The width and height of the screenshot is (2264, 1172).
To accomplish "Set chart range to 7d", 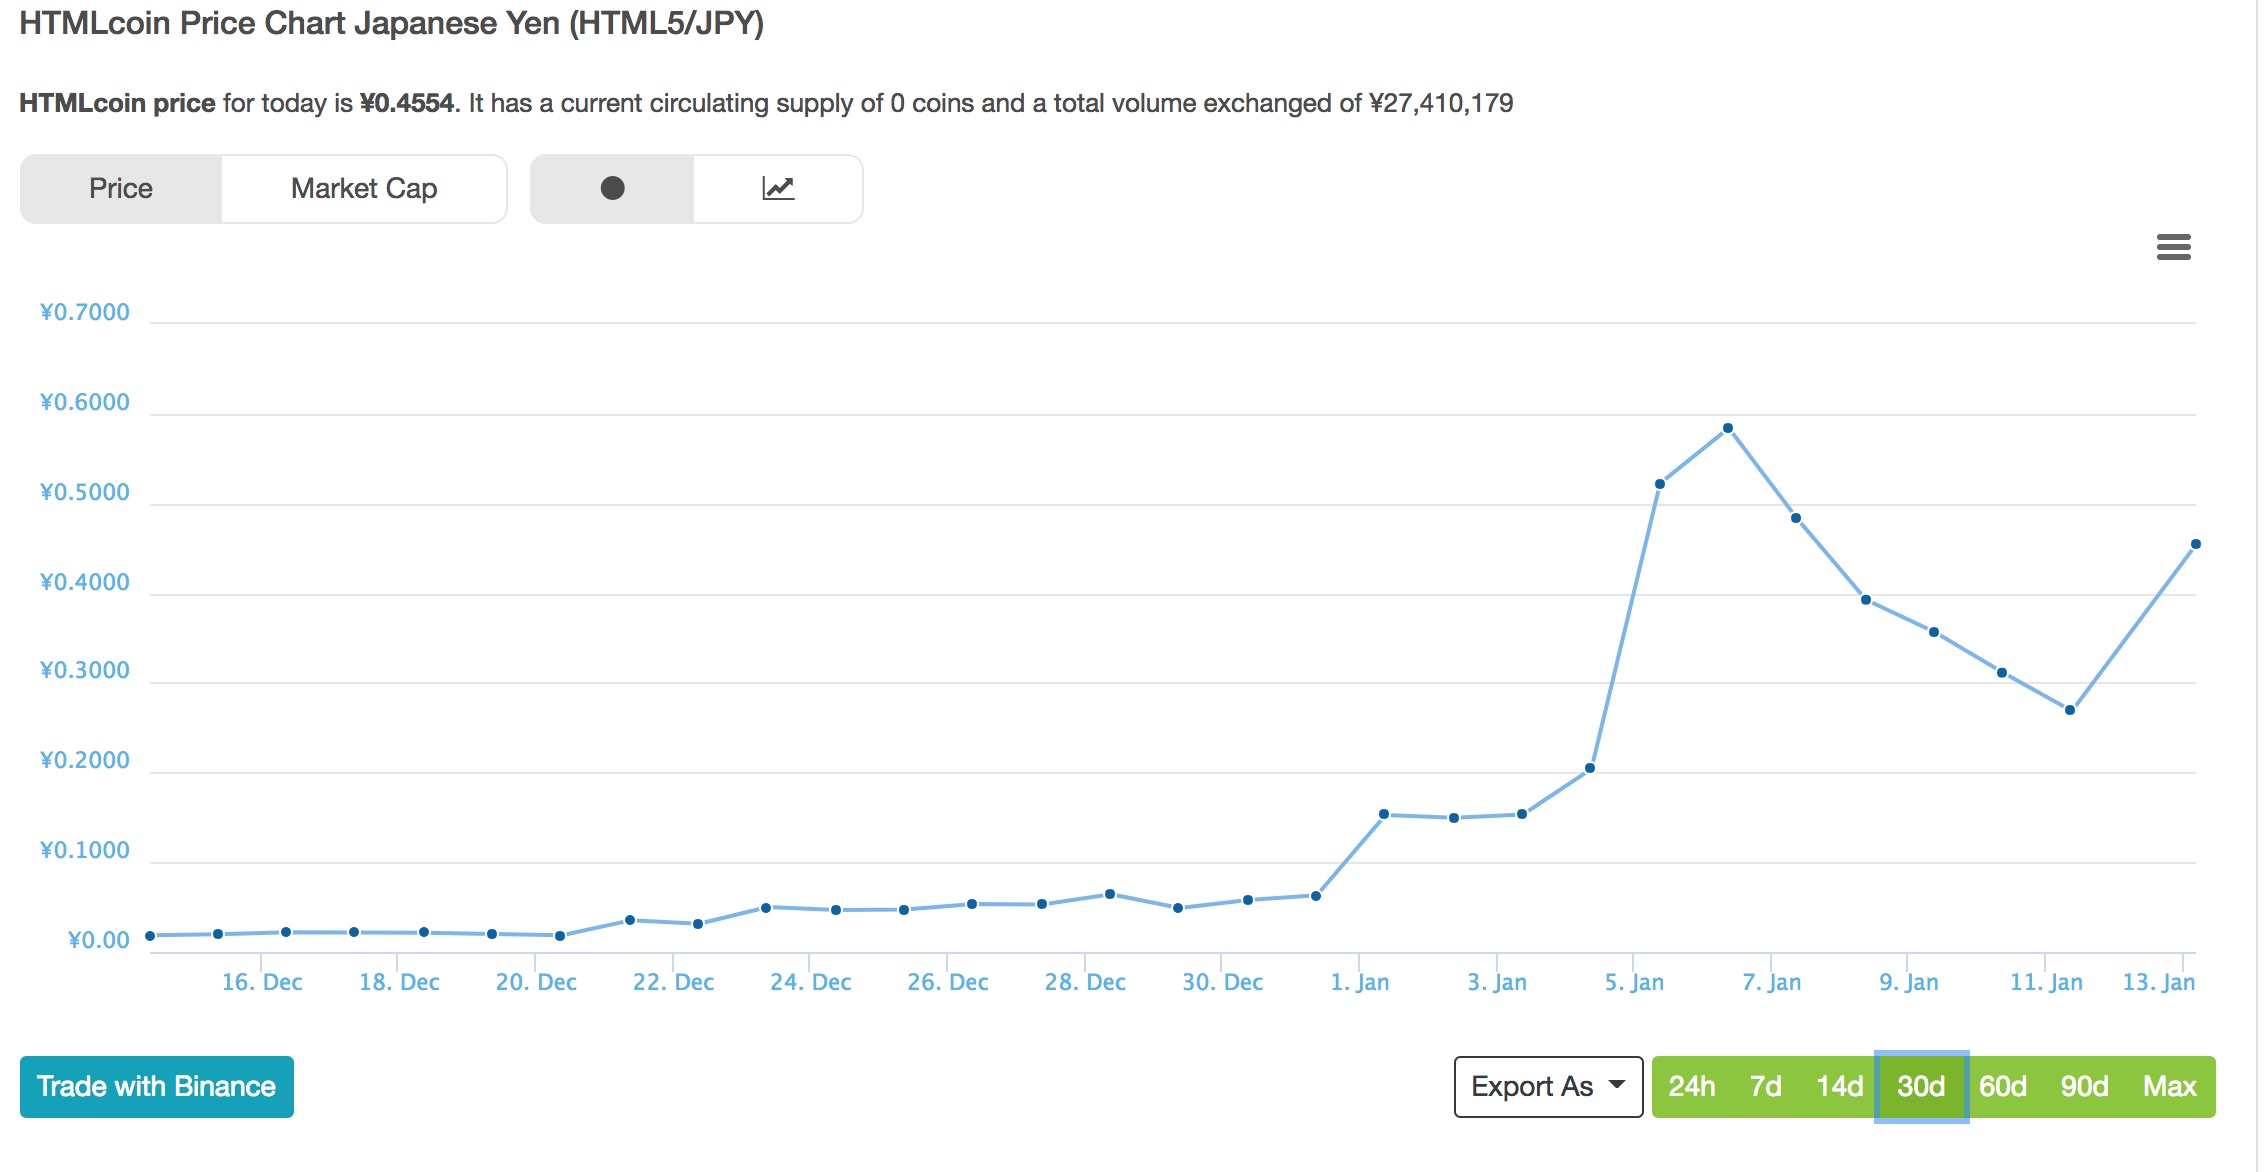I will pyautogui.click(x=1765, y=1086).
